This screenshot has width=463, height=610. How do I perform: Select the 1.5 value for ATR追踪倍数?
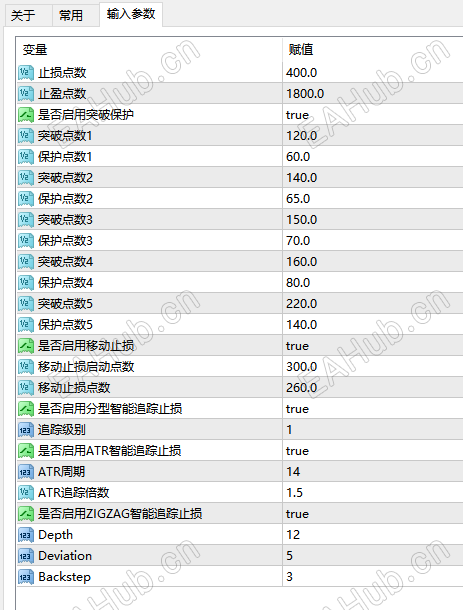pos(295,493)
